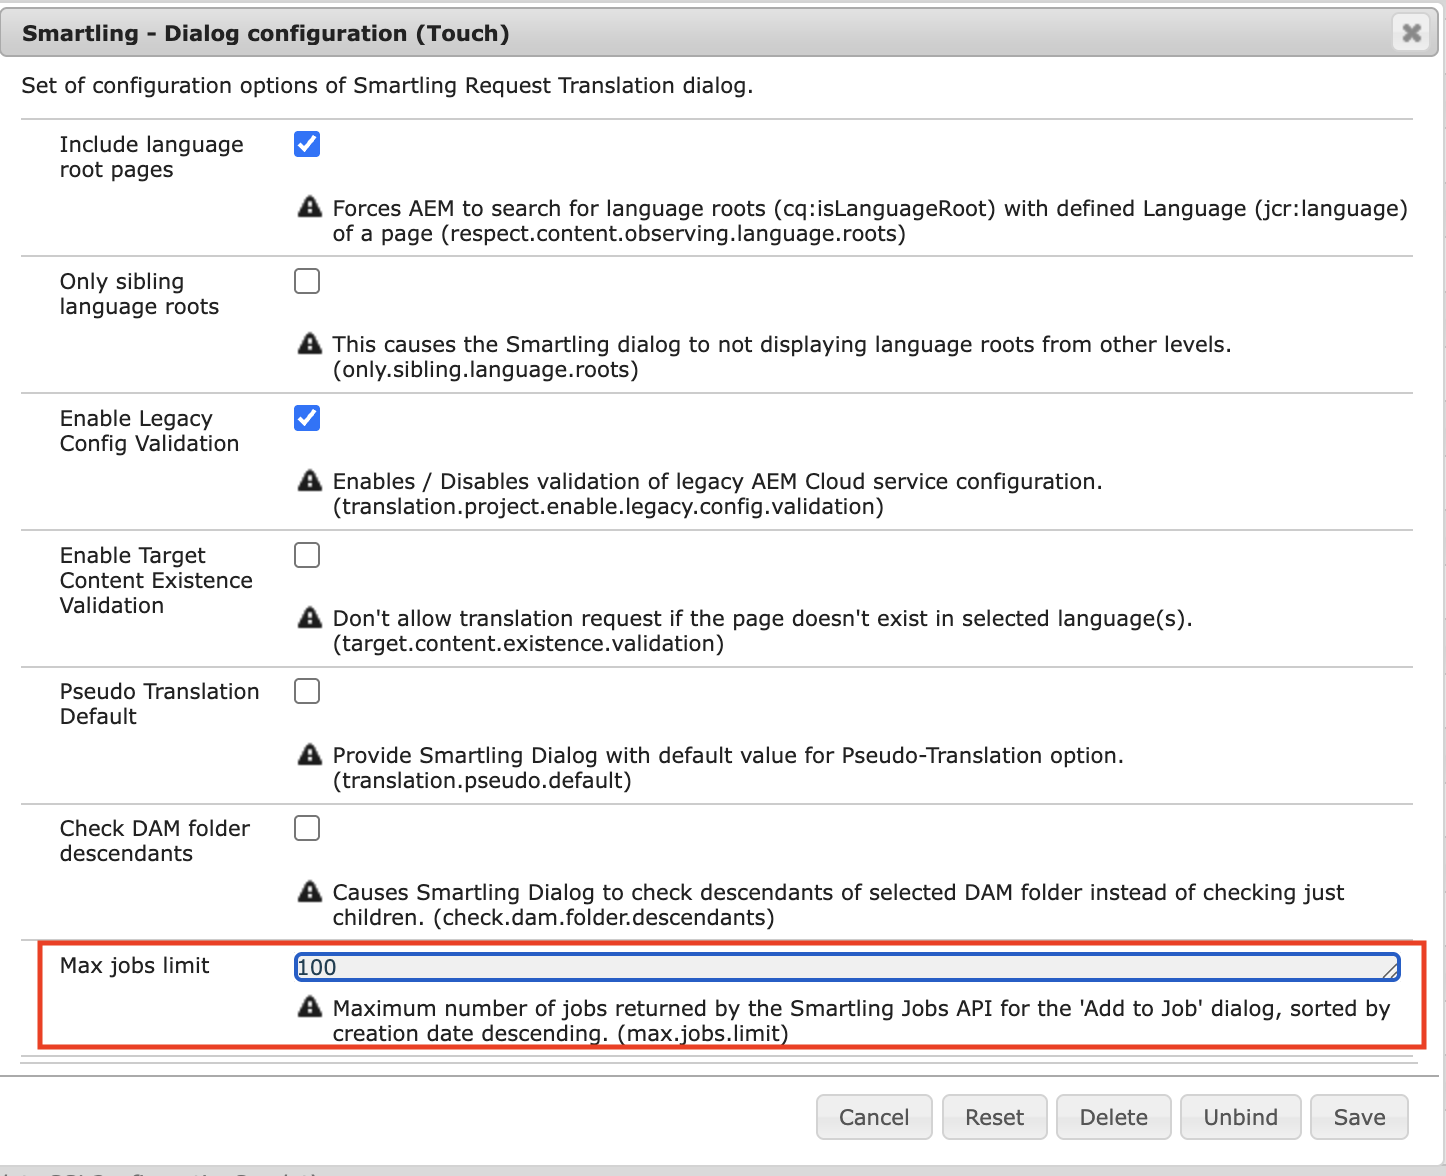Enable Check DAM folder descendants checkbox
Screen dimensions: 1446x1176
[307, 828]
